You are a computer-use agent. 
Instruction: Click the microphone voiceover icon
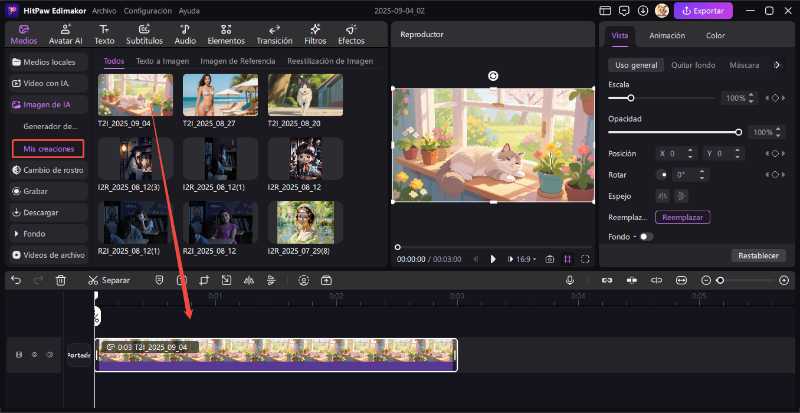568,280
